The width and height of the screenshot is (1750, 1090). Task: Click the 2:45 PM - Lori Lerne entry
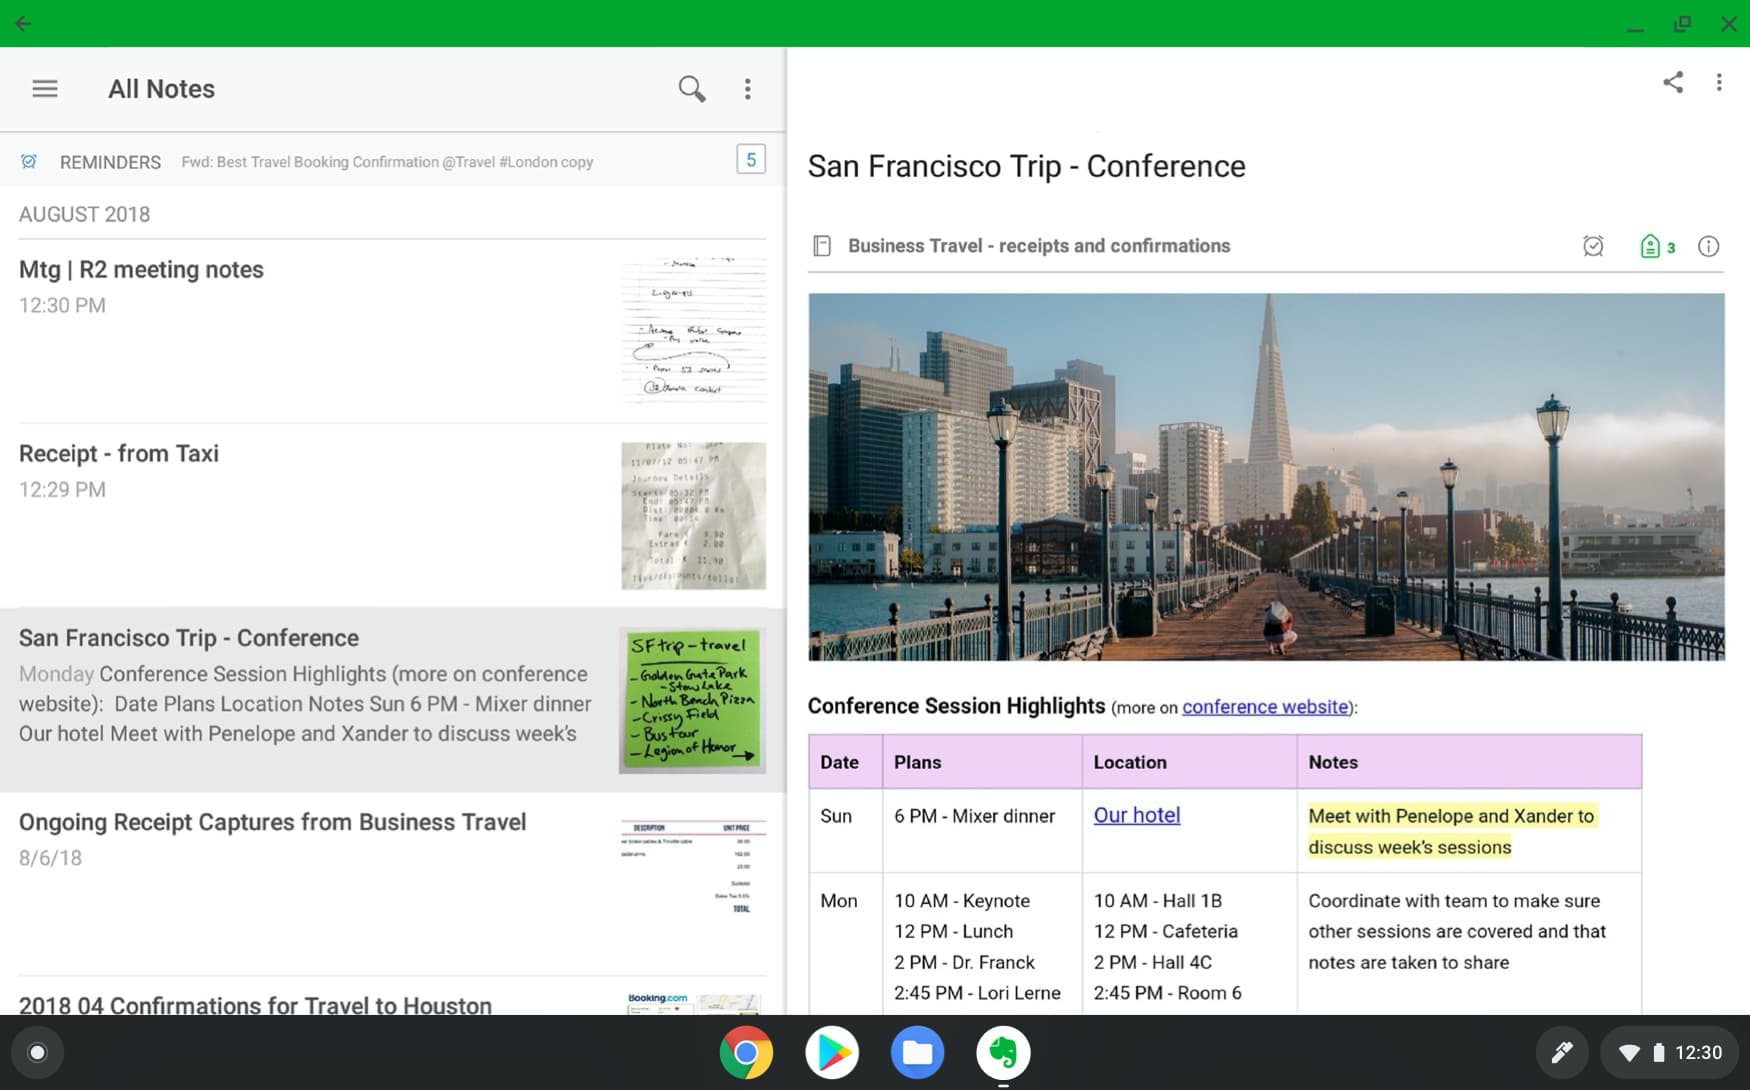(977, 993)
